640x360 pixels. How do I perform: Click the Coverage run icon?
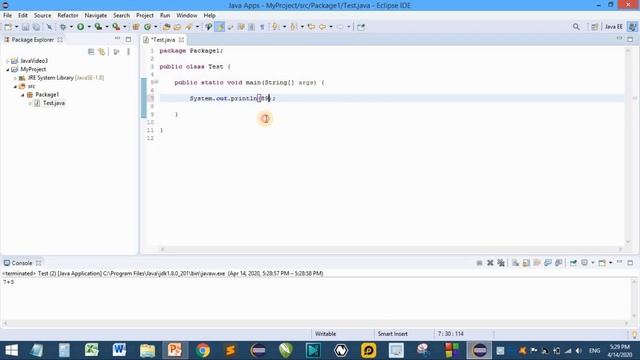98,27
